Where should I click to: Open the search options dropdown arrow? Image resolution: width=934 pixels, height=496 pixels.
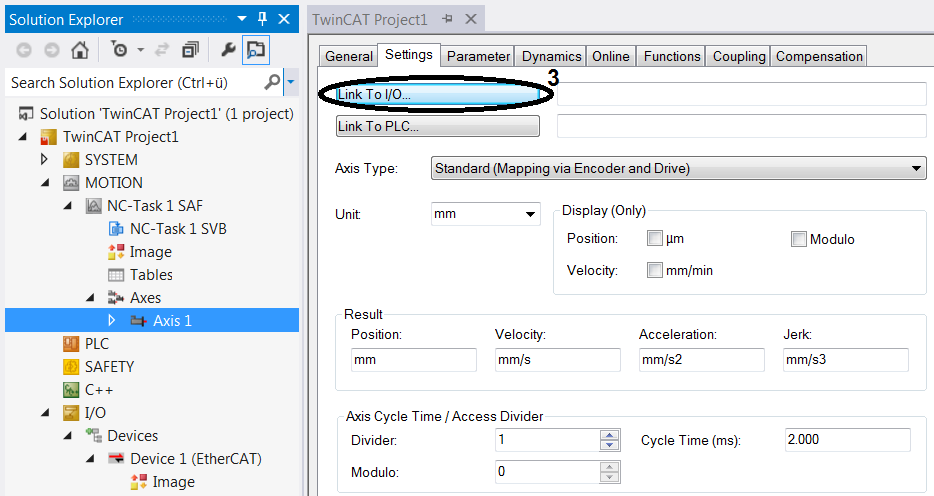[291, 82]
